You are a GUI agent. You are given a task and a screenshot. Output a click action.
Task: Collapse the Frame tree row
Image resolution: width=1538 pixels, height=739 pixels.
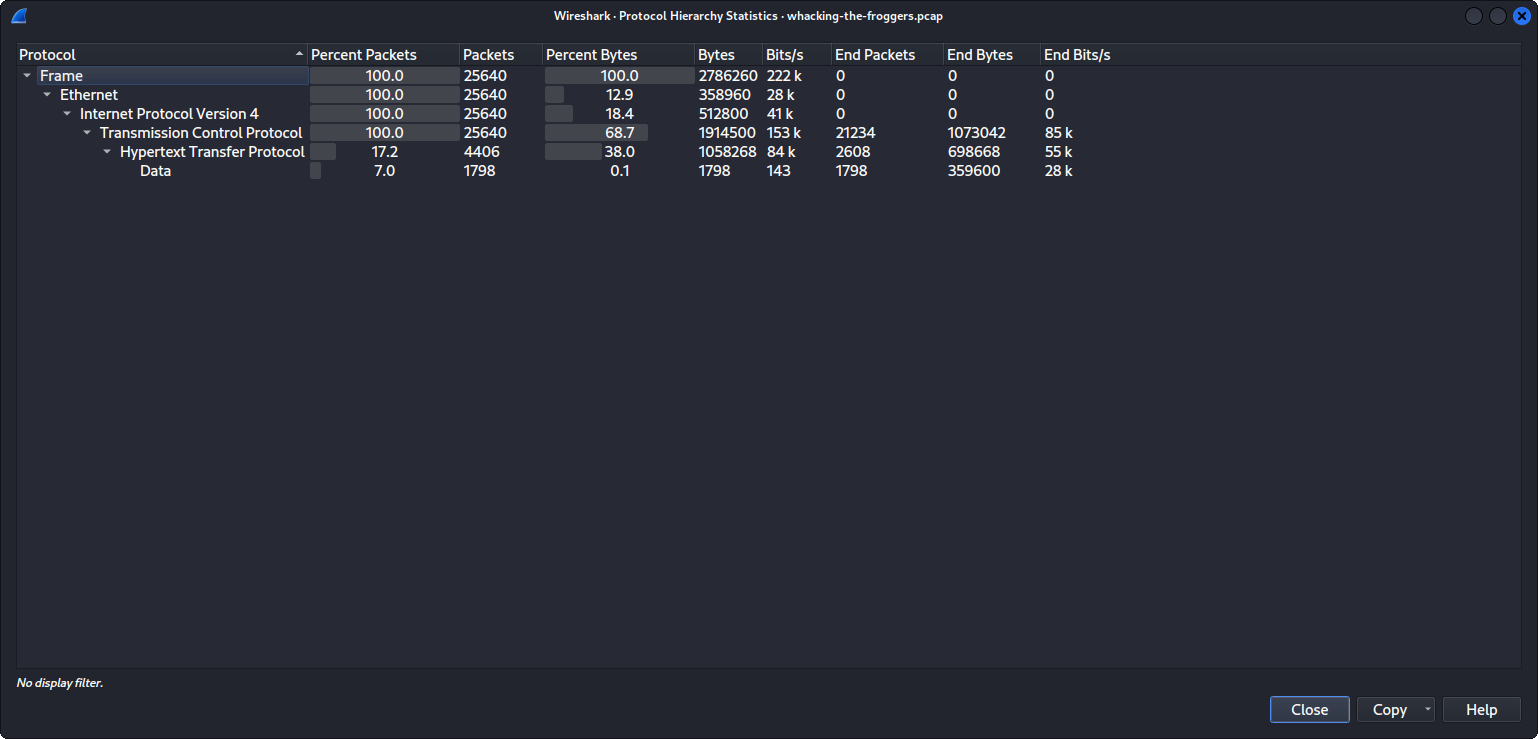(x=27, y=76)
